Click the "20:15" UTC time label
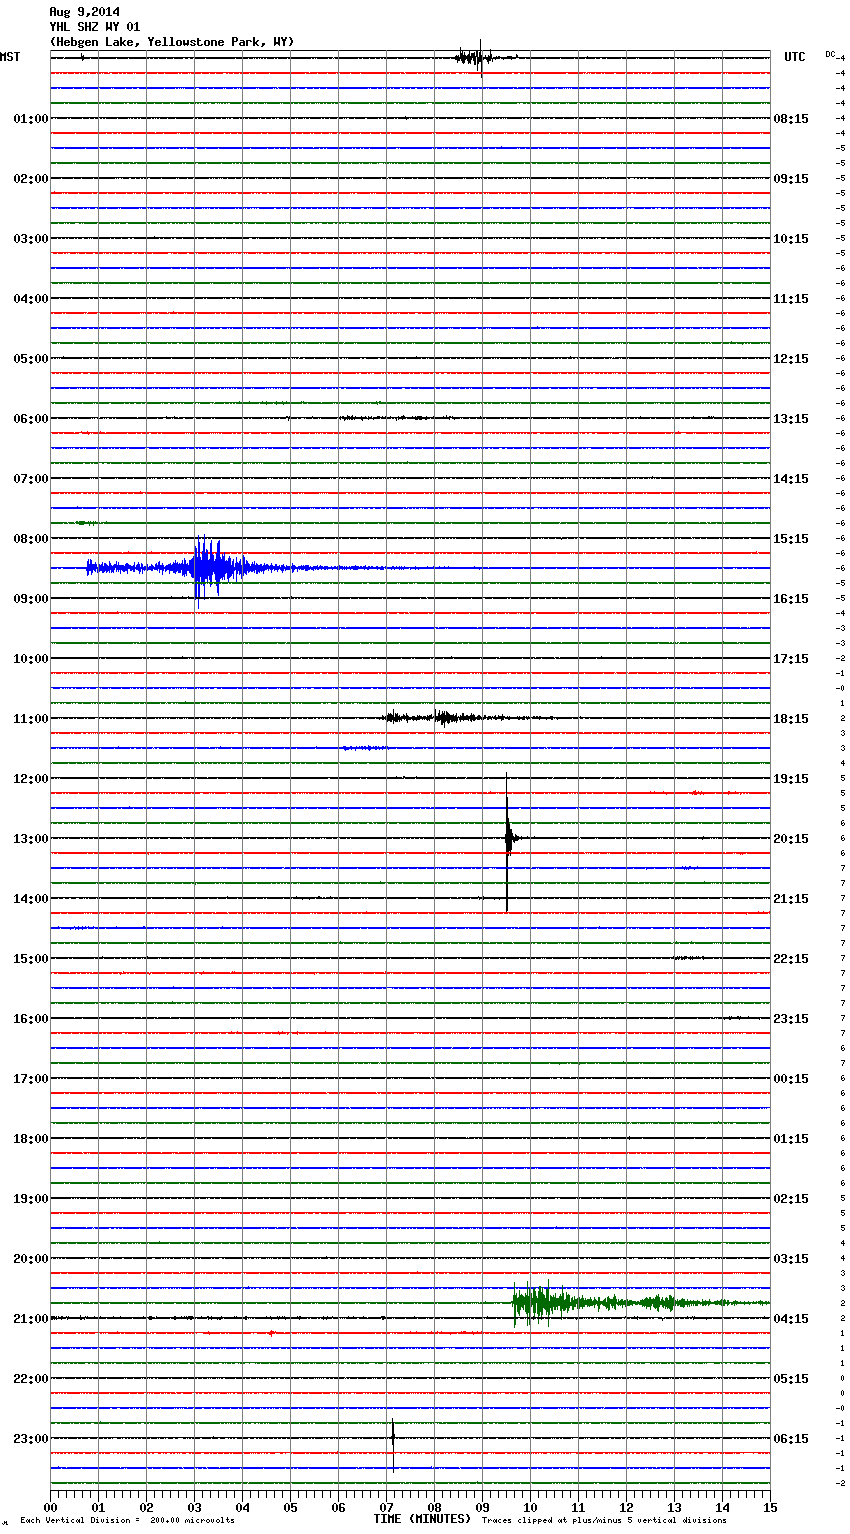 tap(791, 838)
